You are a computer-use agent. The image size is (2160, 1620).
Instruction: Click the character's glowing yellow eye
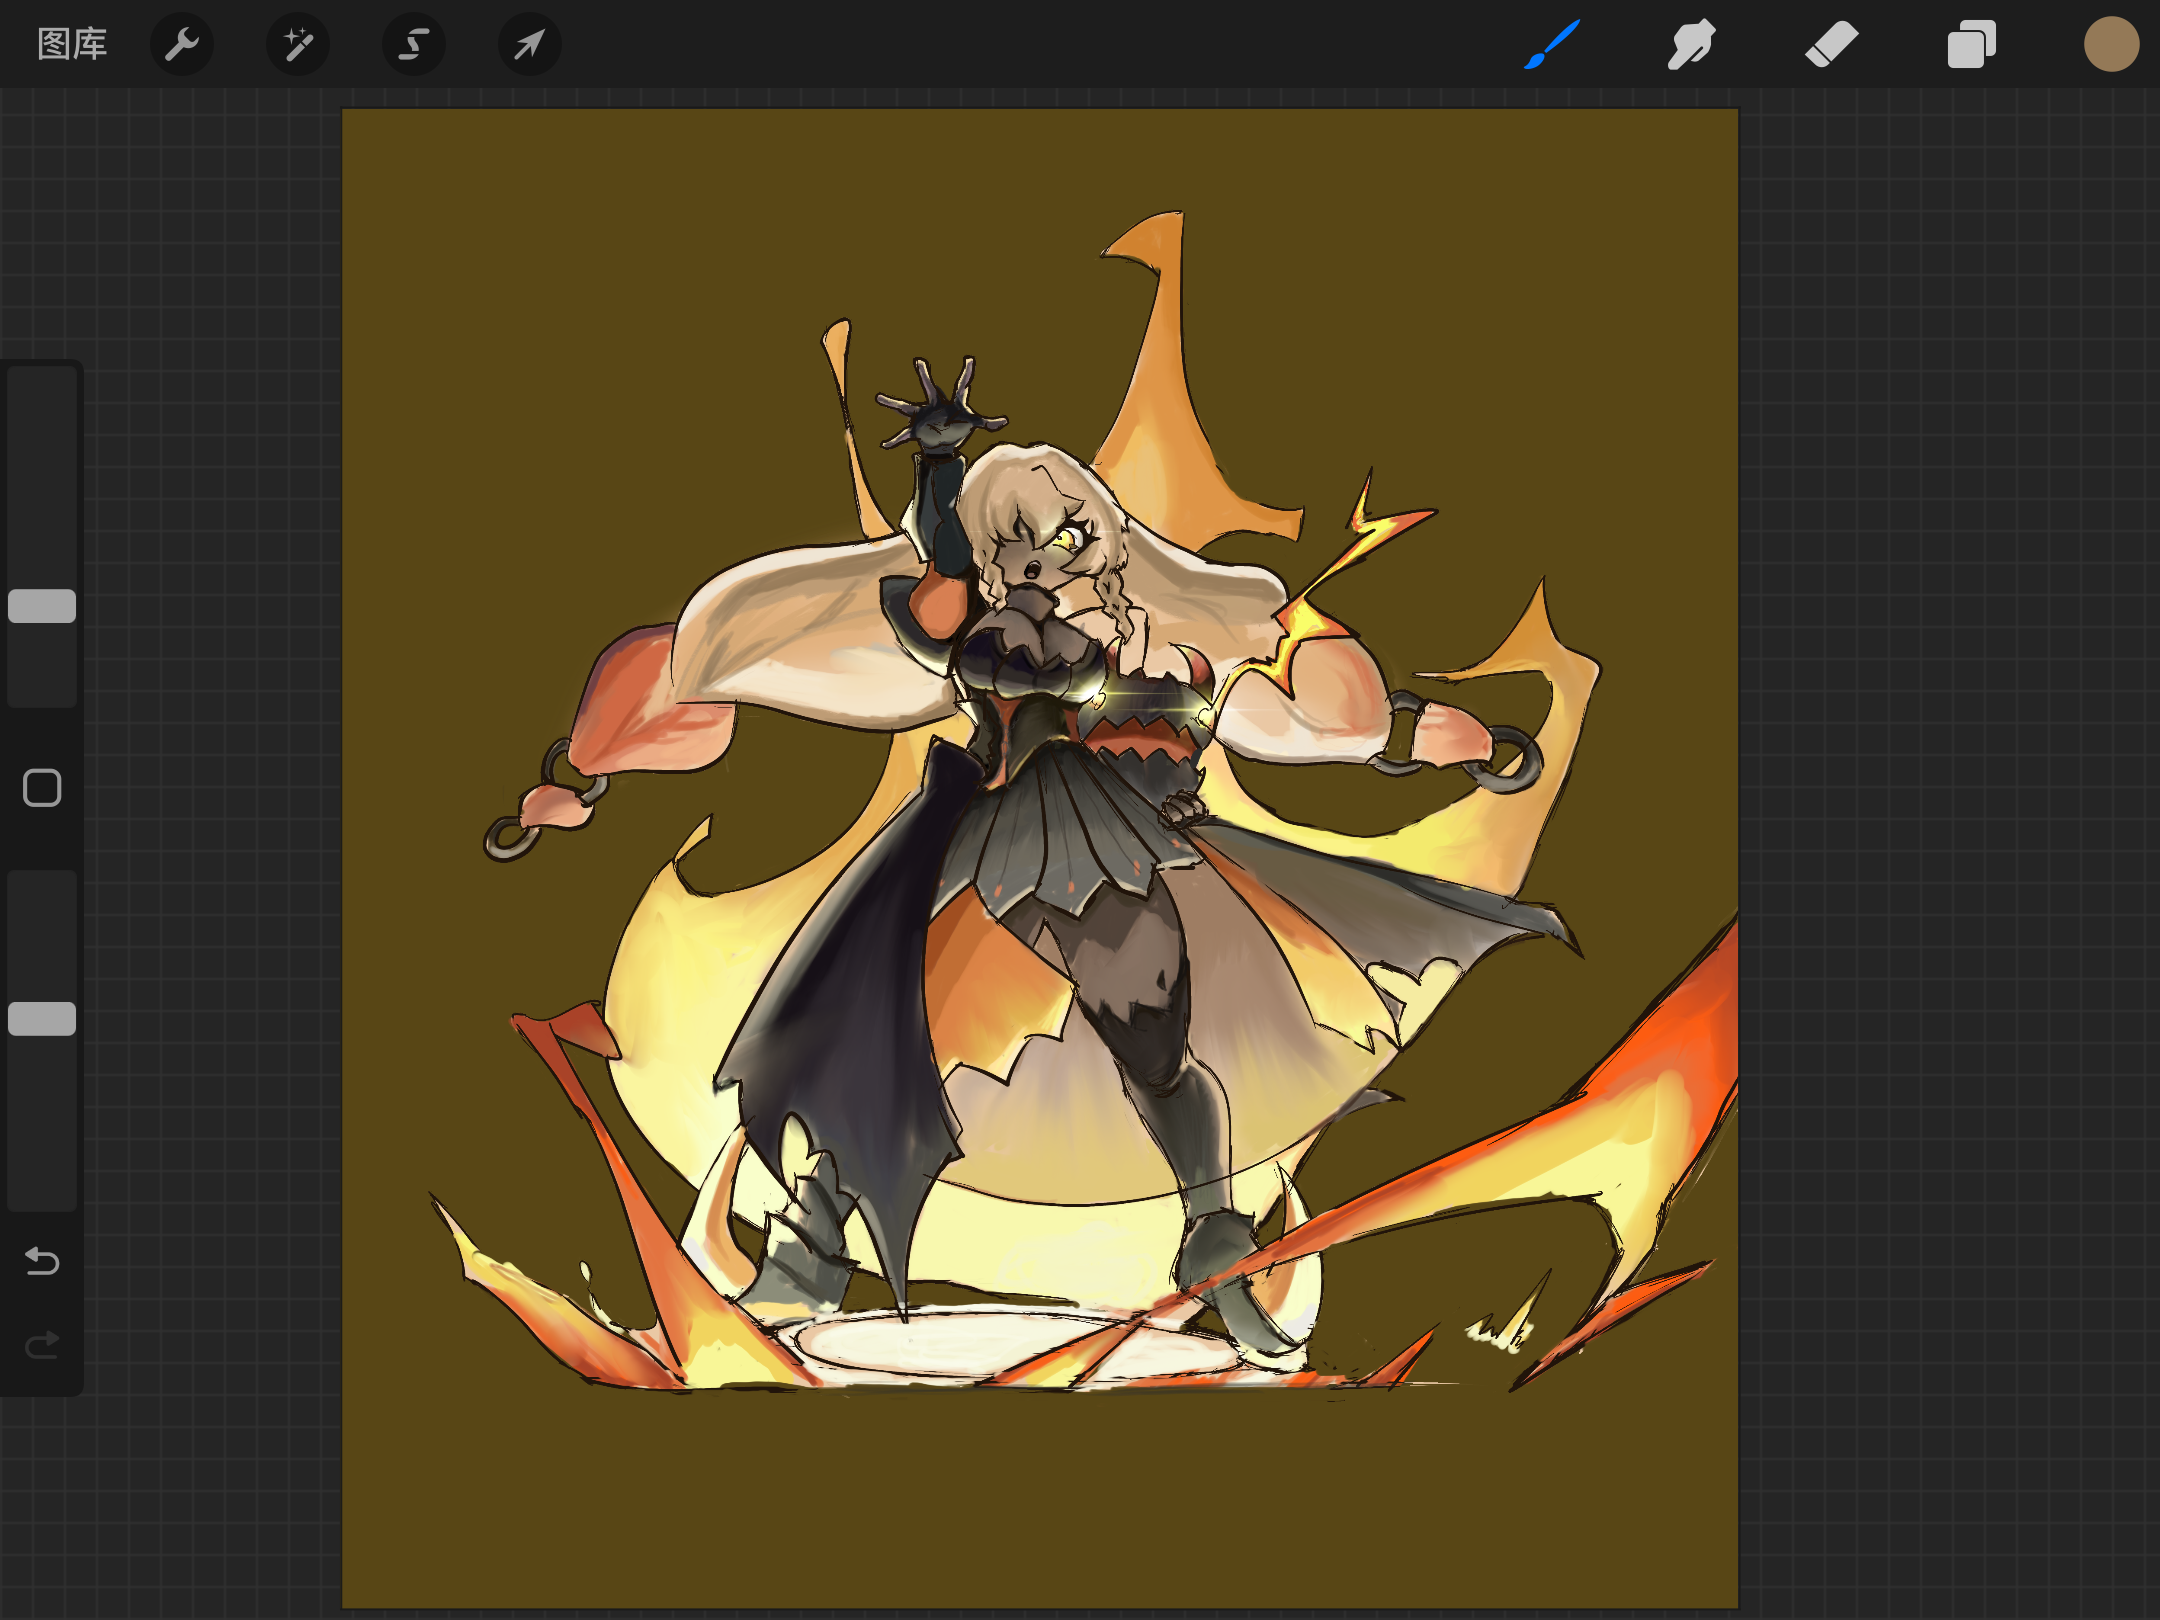click(x=1066, y=540)
